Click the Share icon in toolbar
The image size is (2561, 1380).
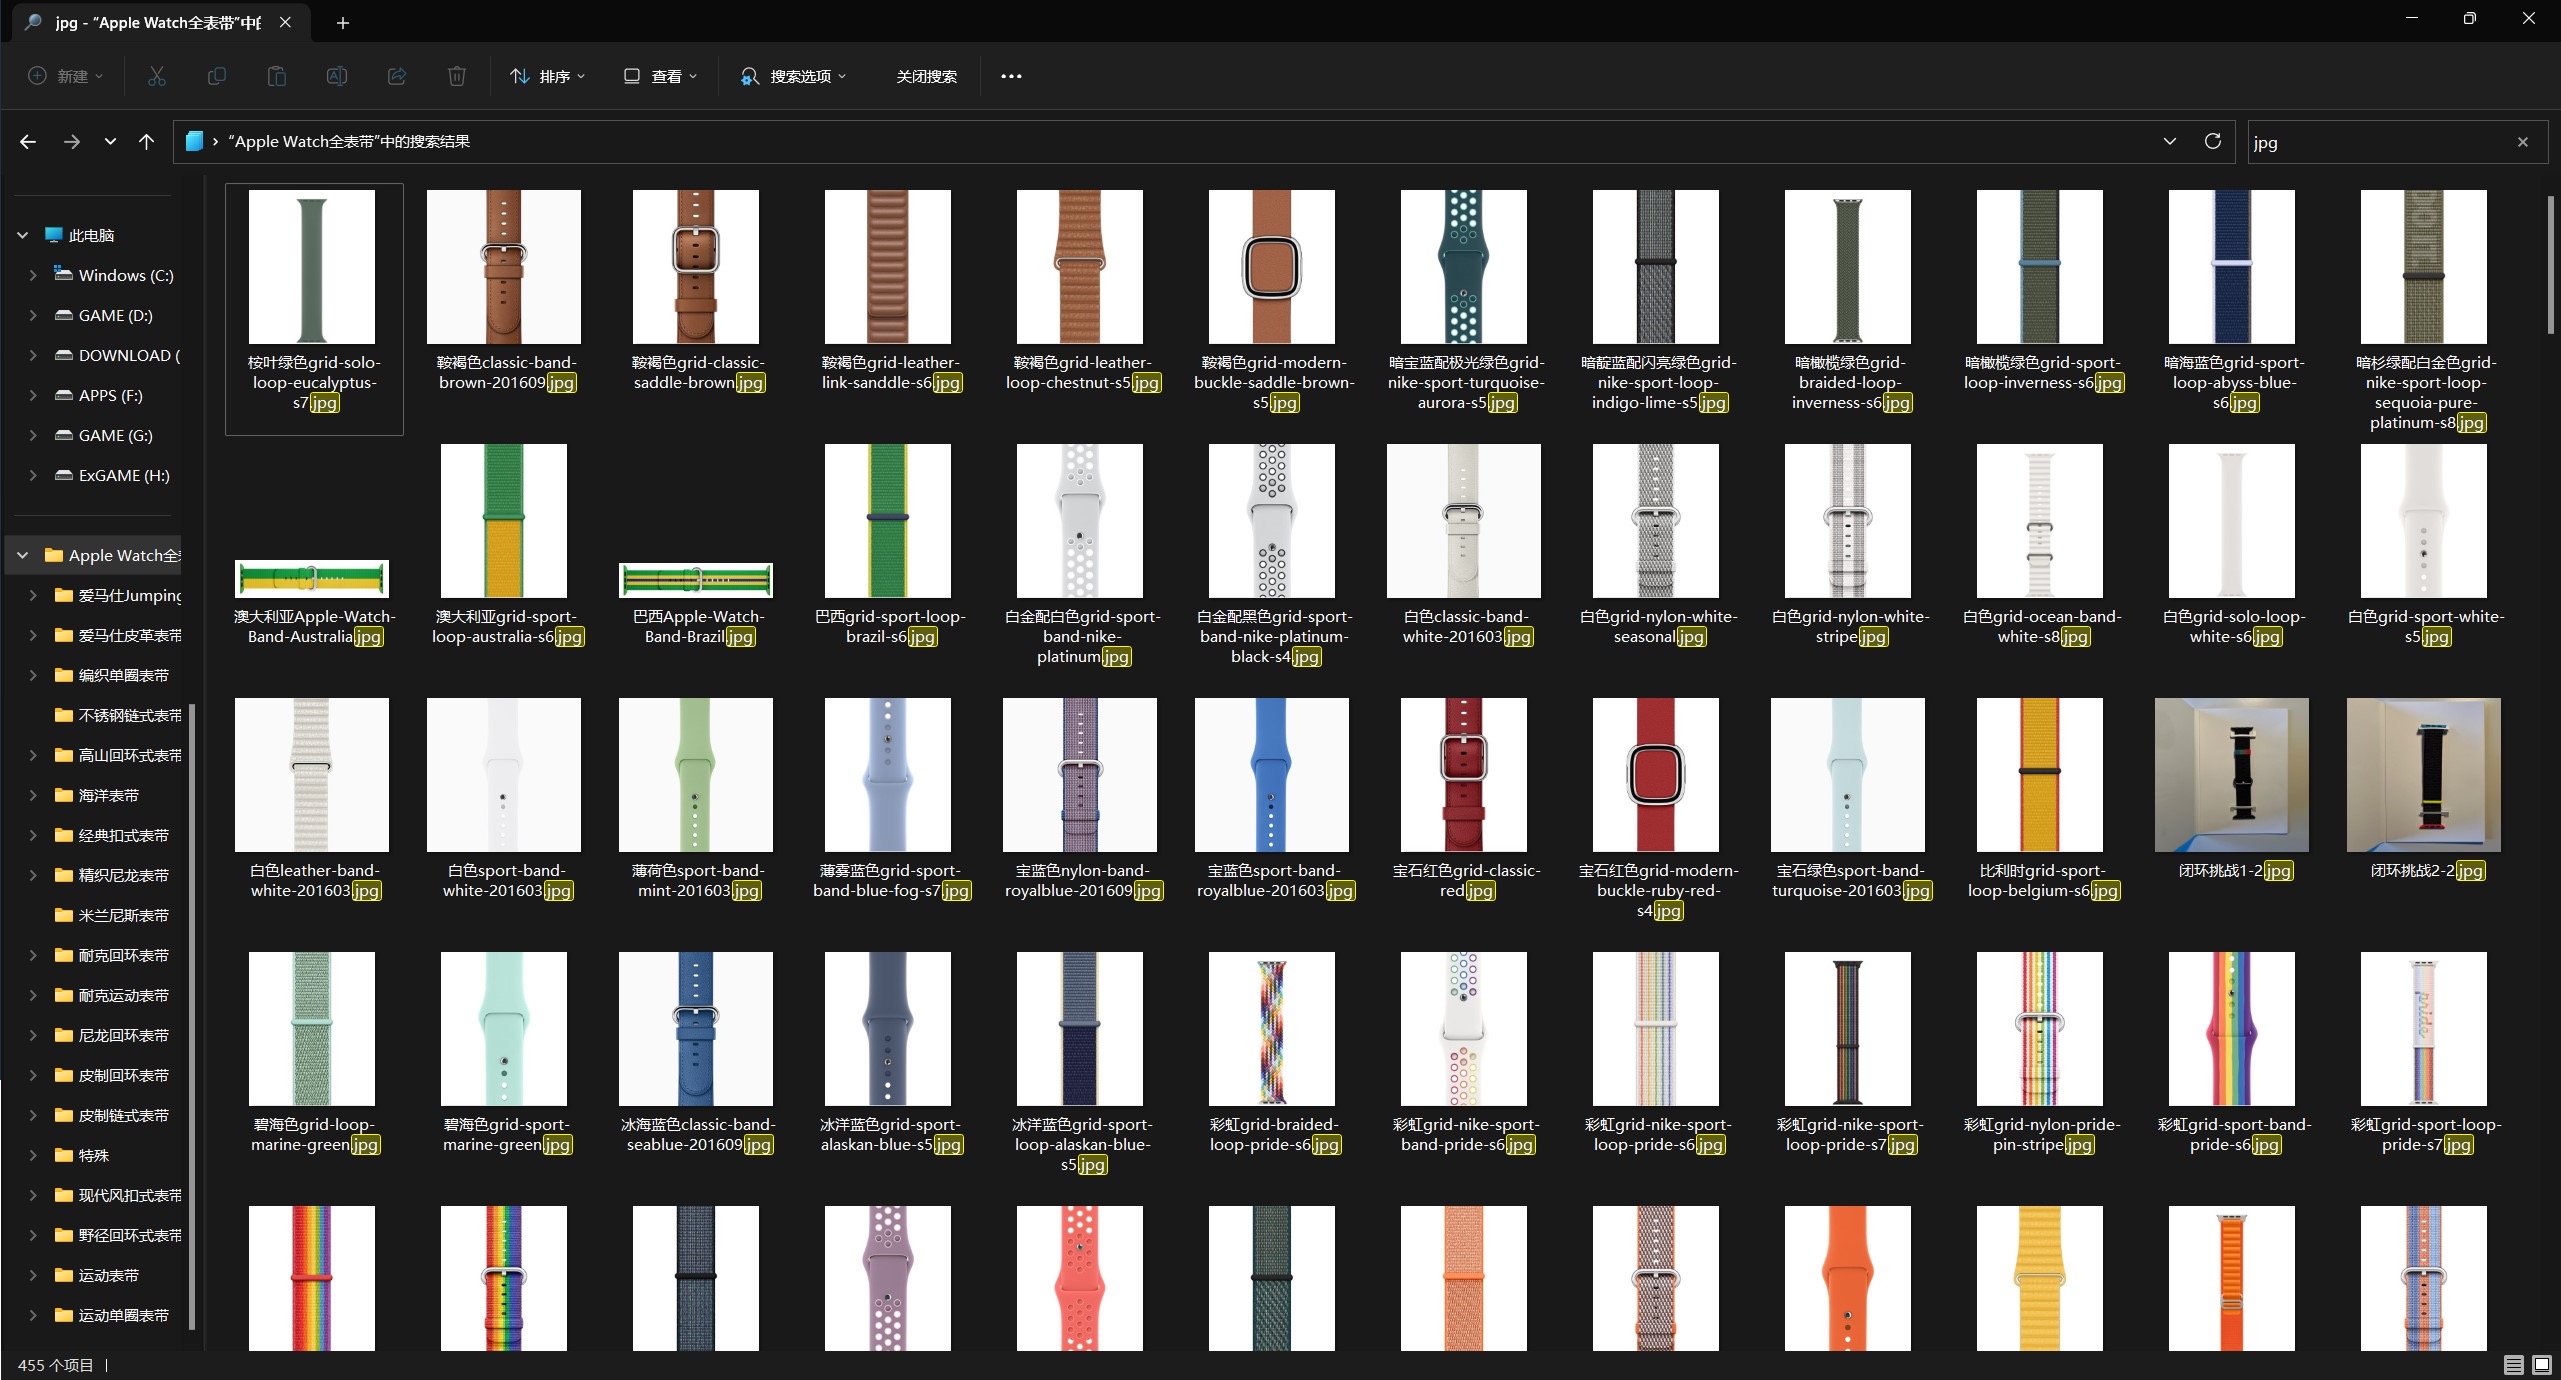(397, 76)
